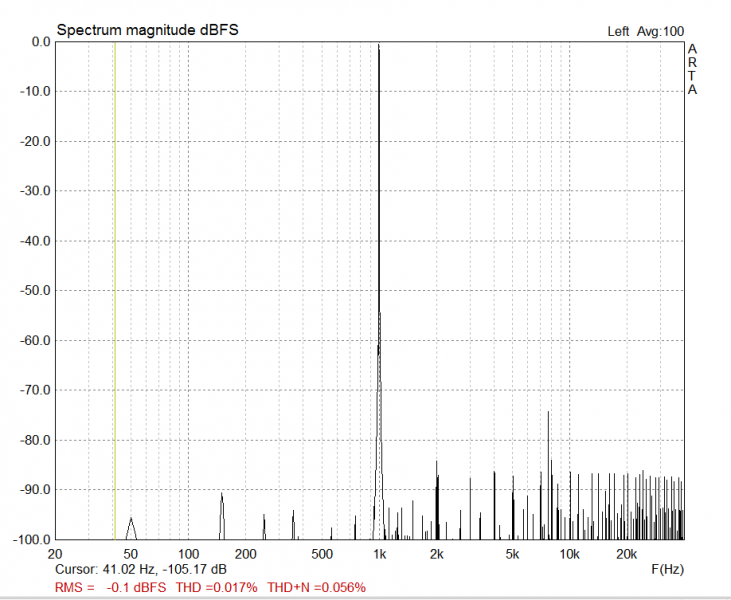Click the 2 kHz second harmonic peak
This screenshot has width=731, height=600.
point(437,500)
